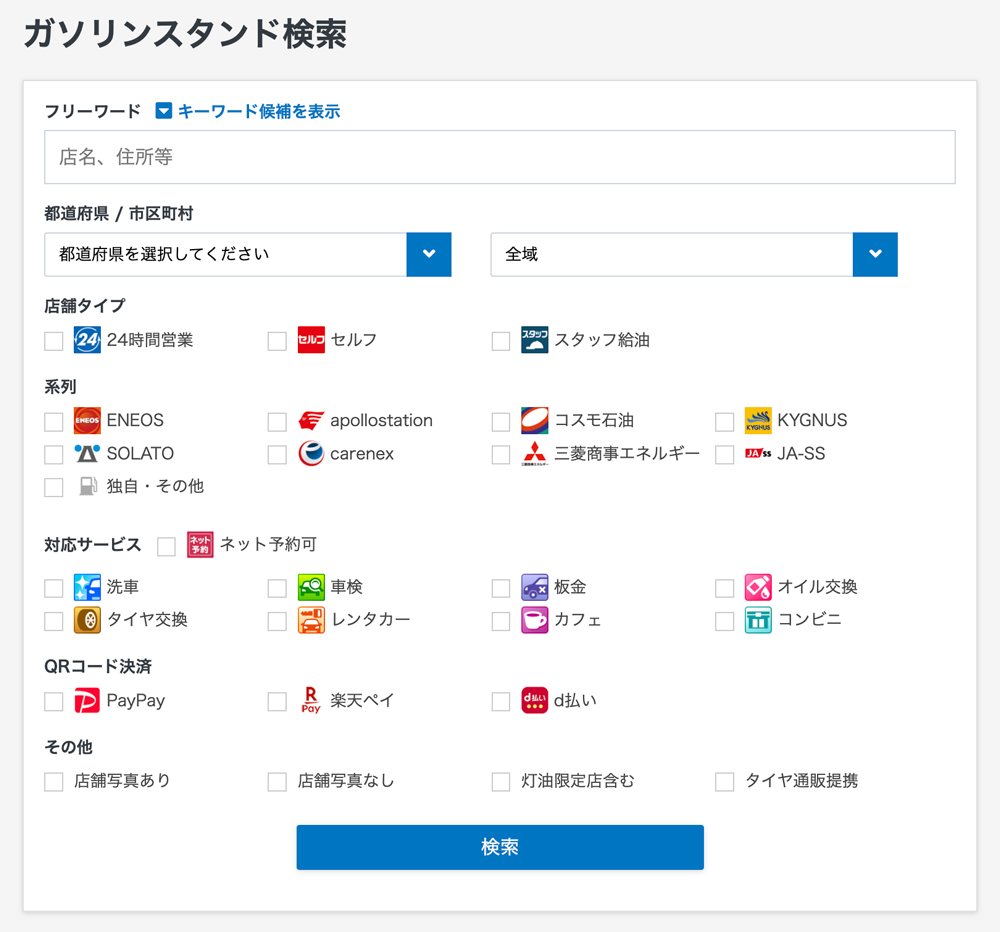The width and height of the screenshot is (1000, 932).
Task: Check the 店舗写真あり checkbox
Action: (54, 782)
